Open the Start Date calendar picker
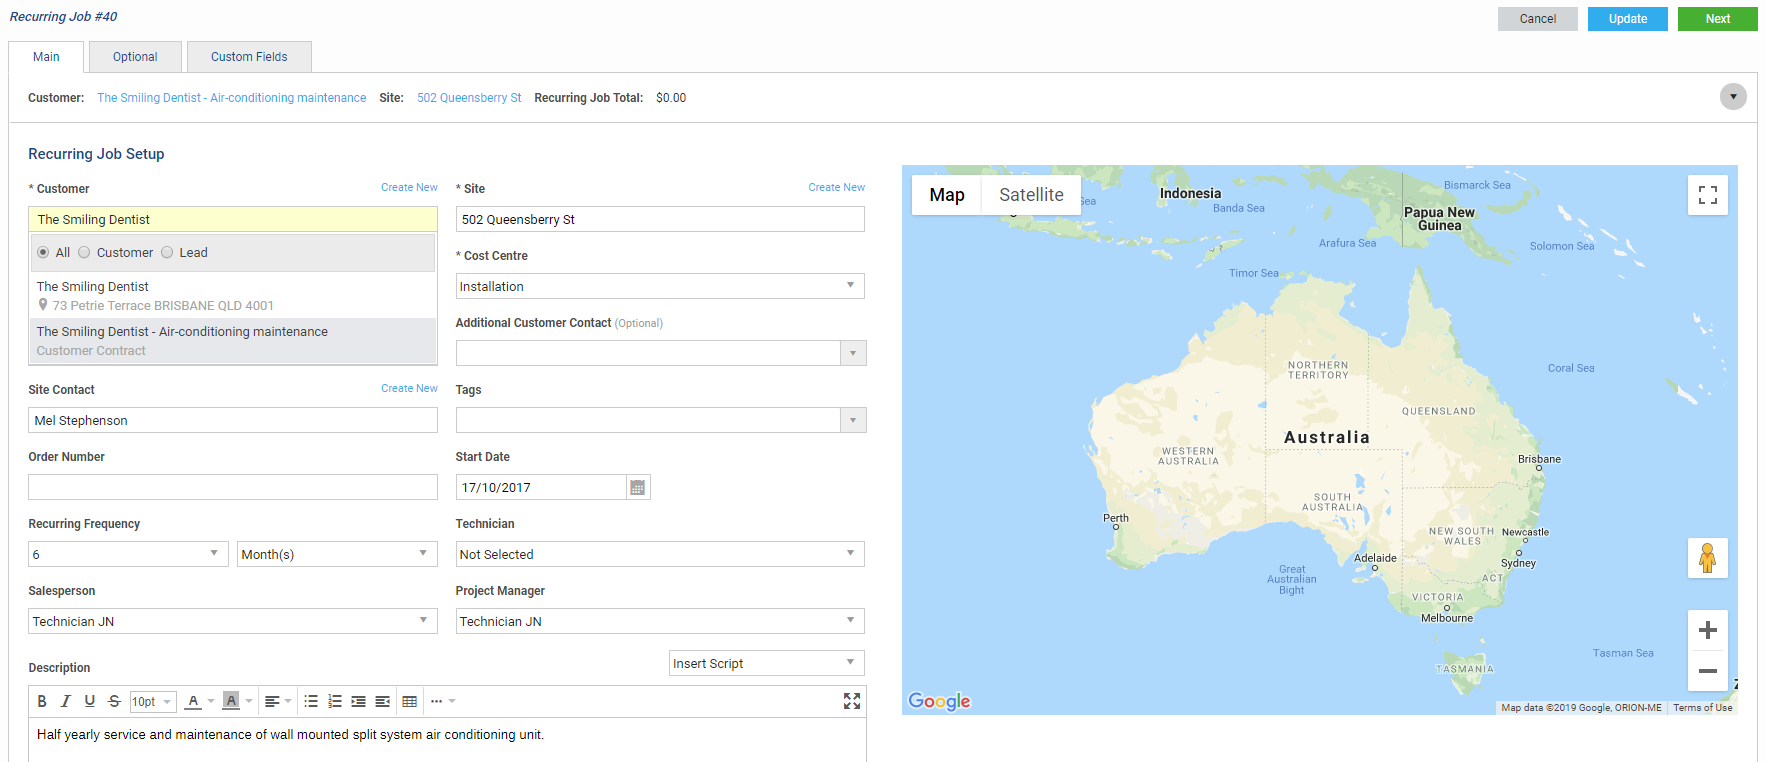The width and height of the screenshot is (1766, 762). [x=638, y=488]
